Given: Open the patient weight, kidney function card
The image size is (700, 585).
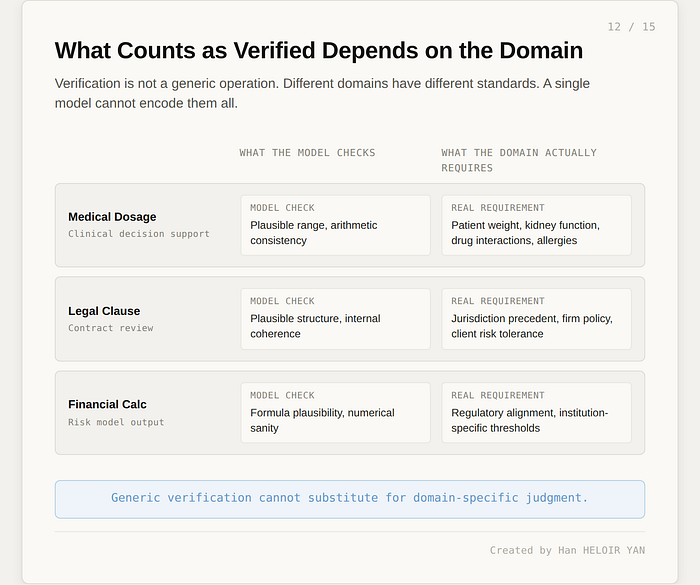Looking at the screenshot, I should [x=537, y=226].
